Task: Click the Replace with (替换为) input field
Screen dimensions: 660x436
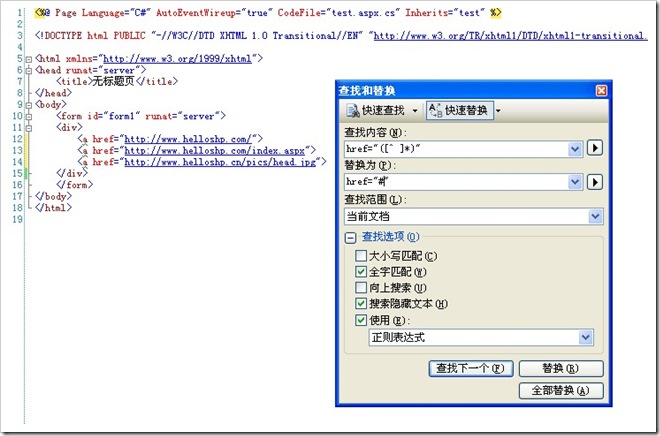Action: tap(456, 182)
